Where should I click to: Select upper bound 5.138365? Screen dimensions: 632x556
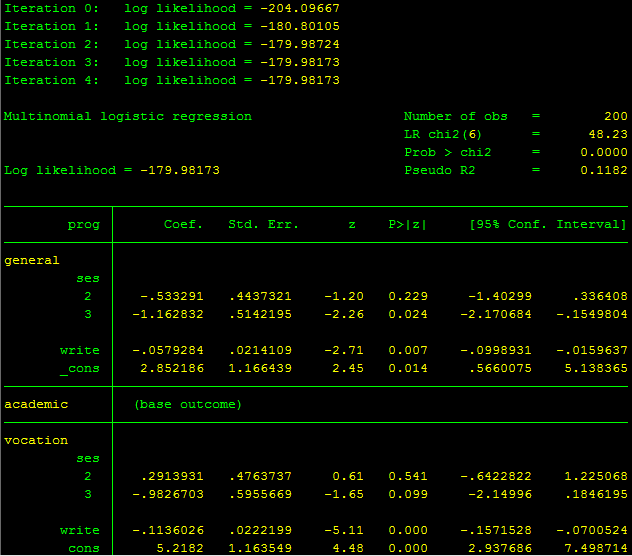point(596,369)
